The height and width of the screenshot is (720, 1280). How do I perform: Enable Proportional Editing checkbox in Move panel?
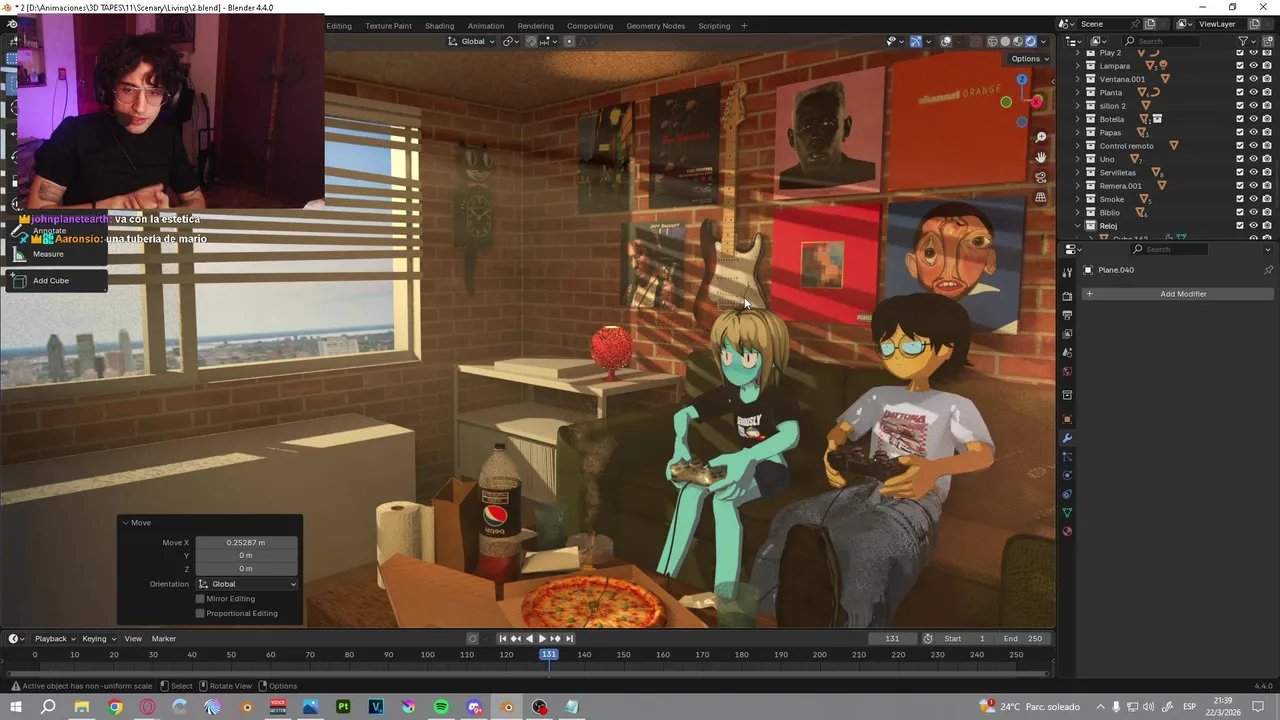coord(200,613)
